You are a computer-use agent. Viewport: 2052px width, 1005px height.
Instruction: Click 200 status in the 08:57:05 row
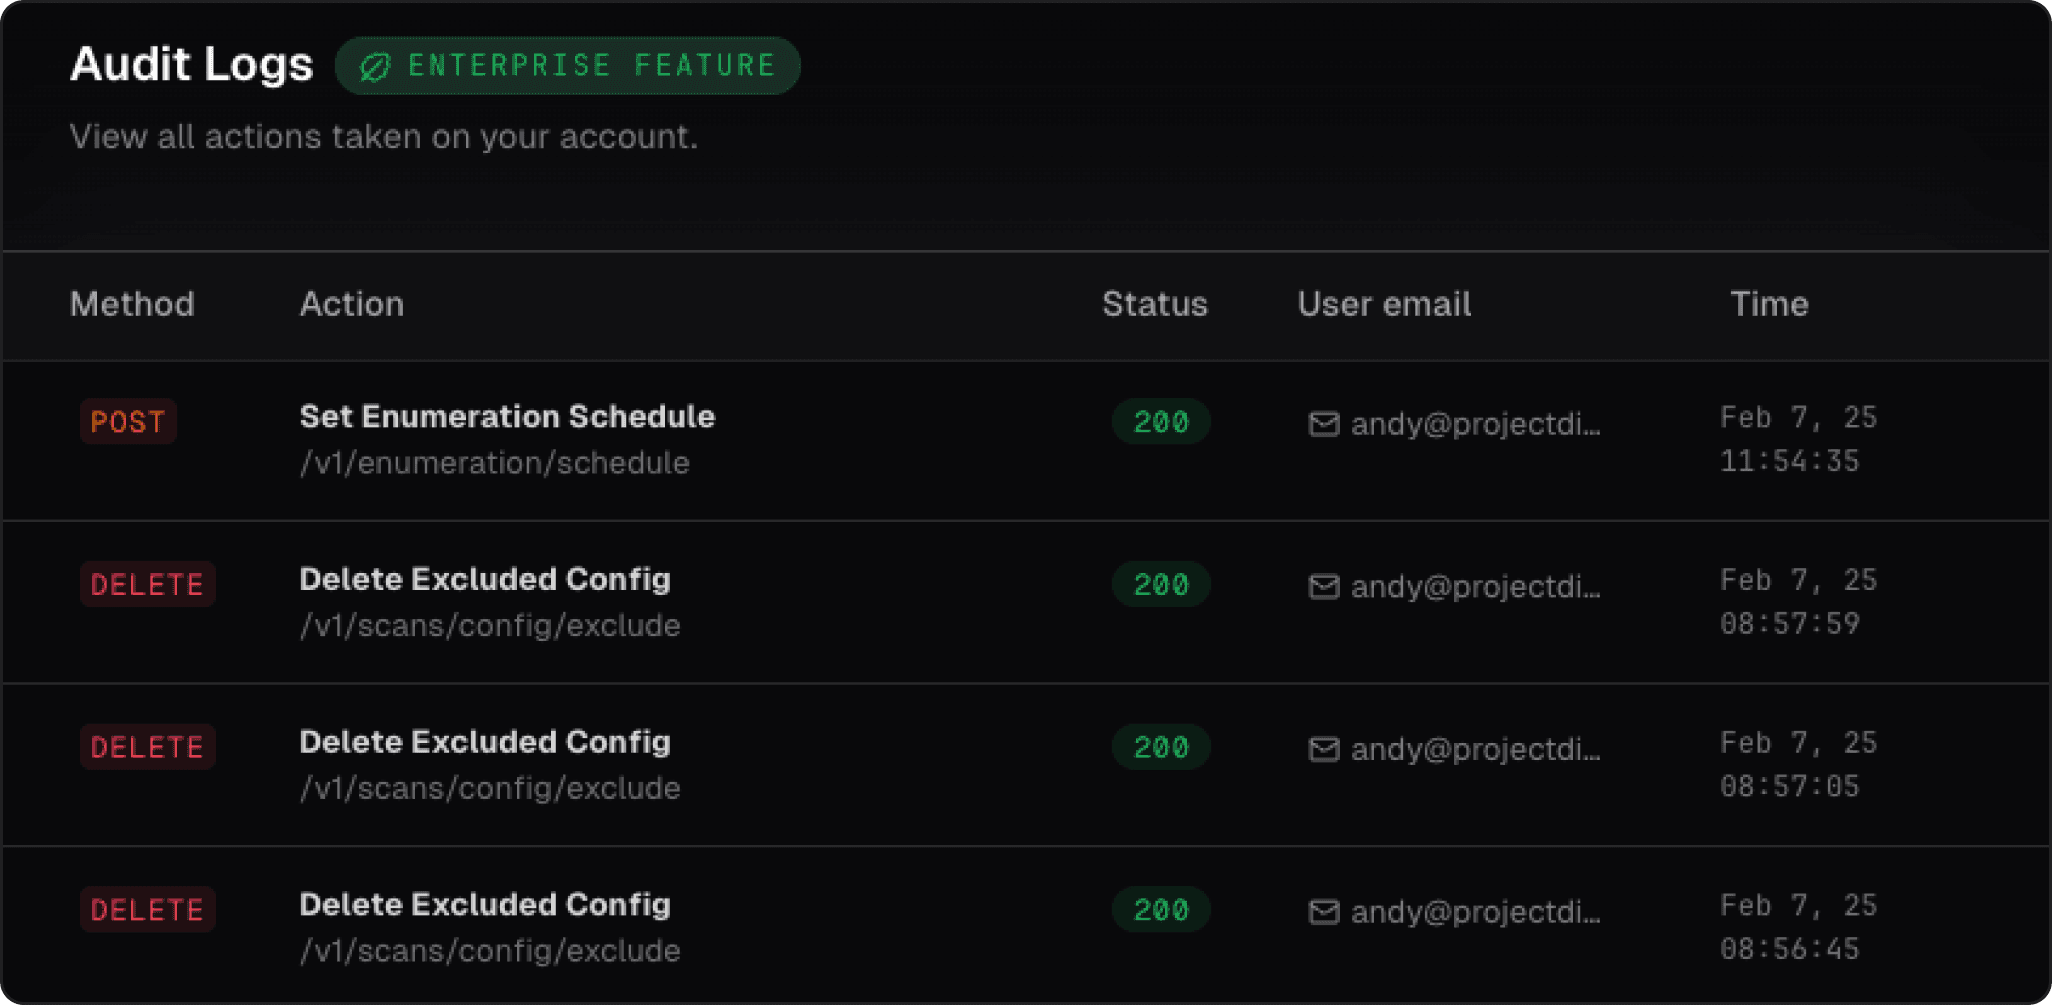pos(1161,747)
